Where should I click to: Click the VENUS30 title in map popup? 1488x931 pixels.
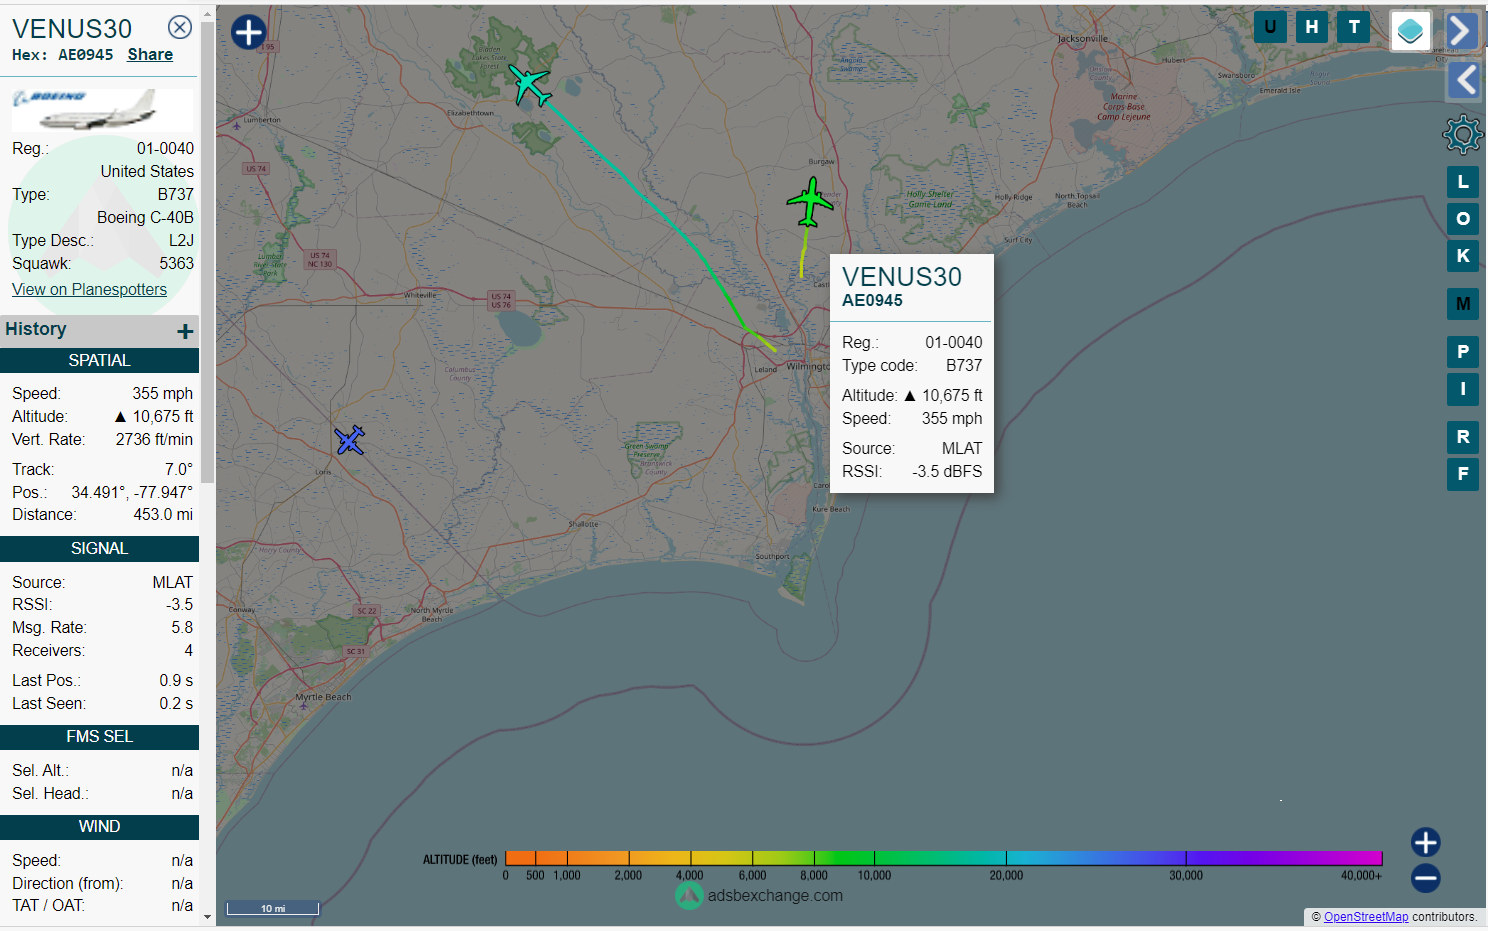tap(902, 277)
